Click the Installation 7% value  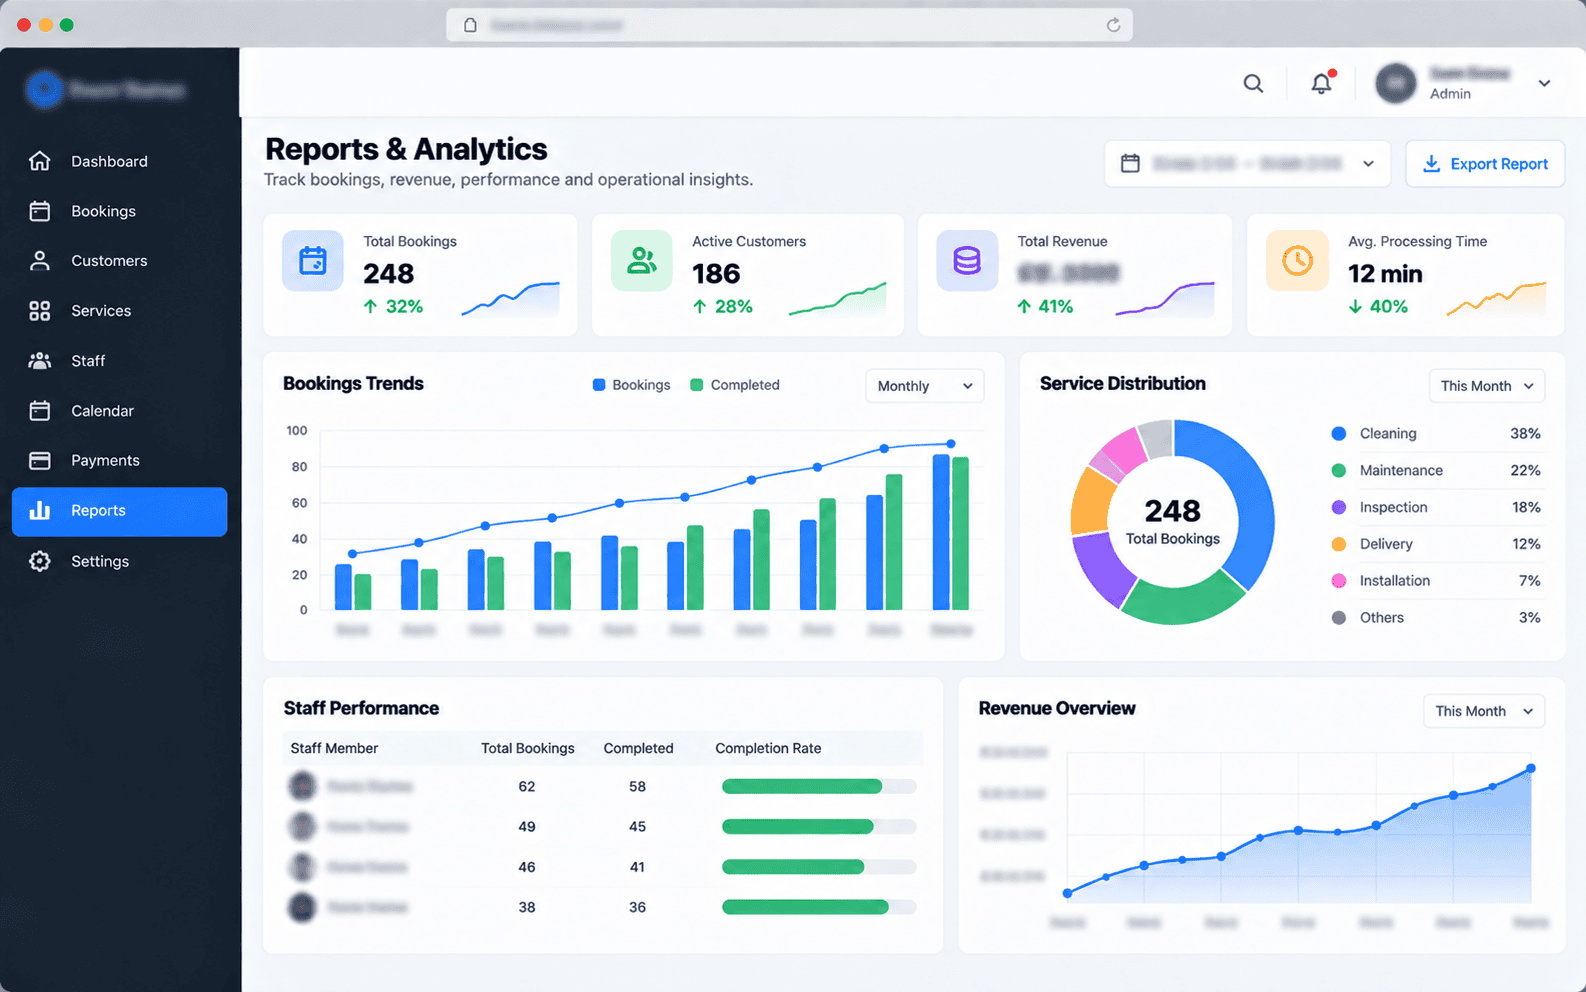click(x=1530, y=581)
